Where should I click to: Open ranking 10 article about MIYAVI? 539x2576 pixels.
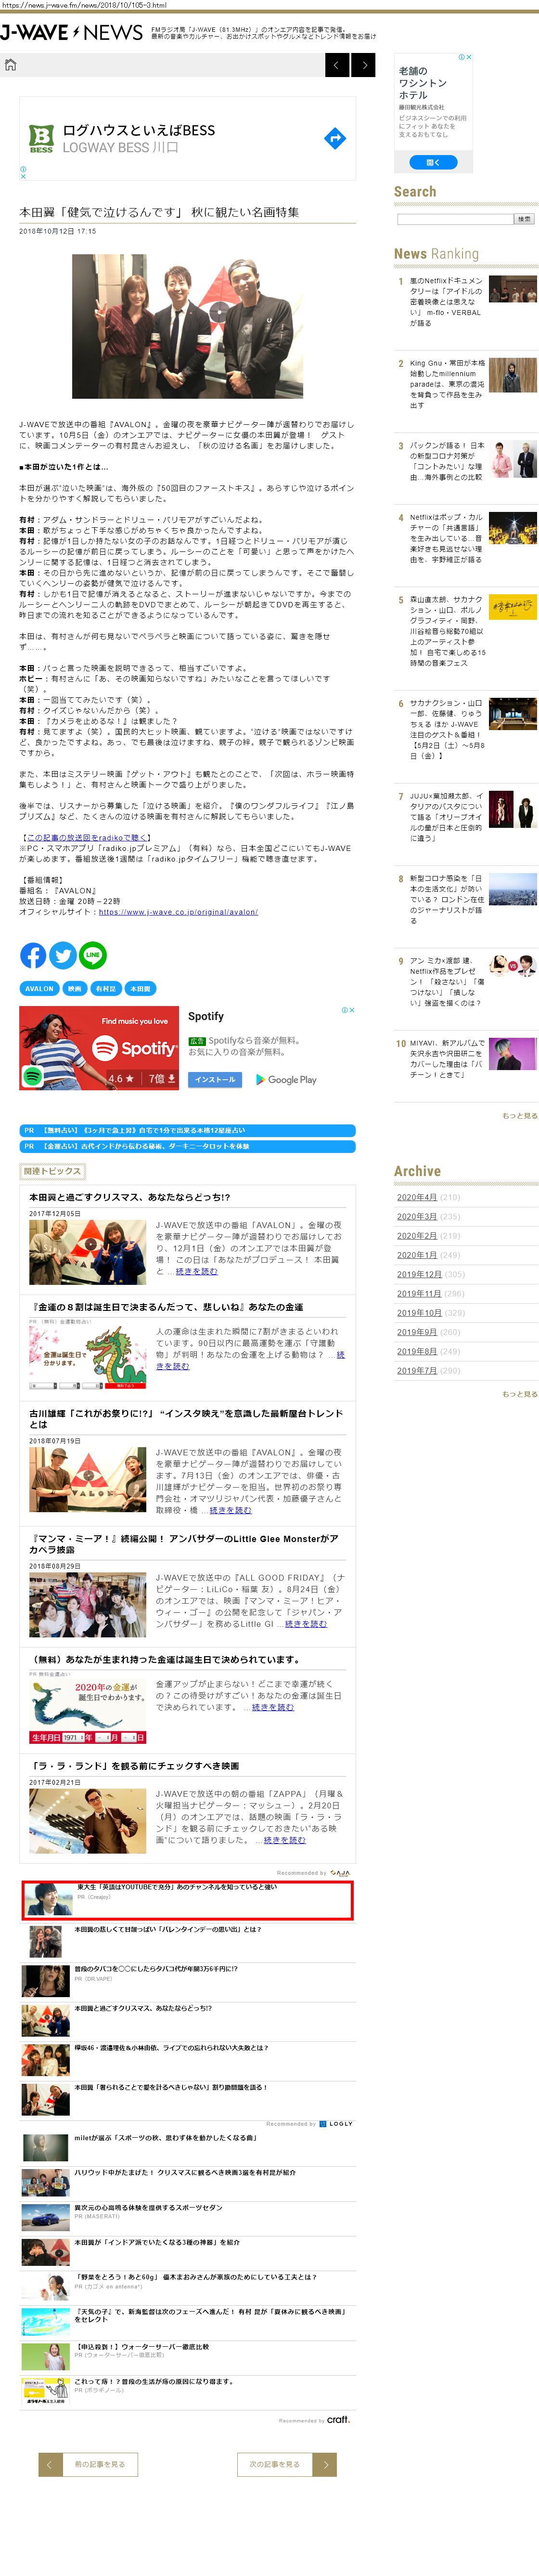pyautogui.click(x=447, y=1058)
